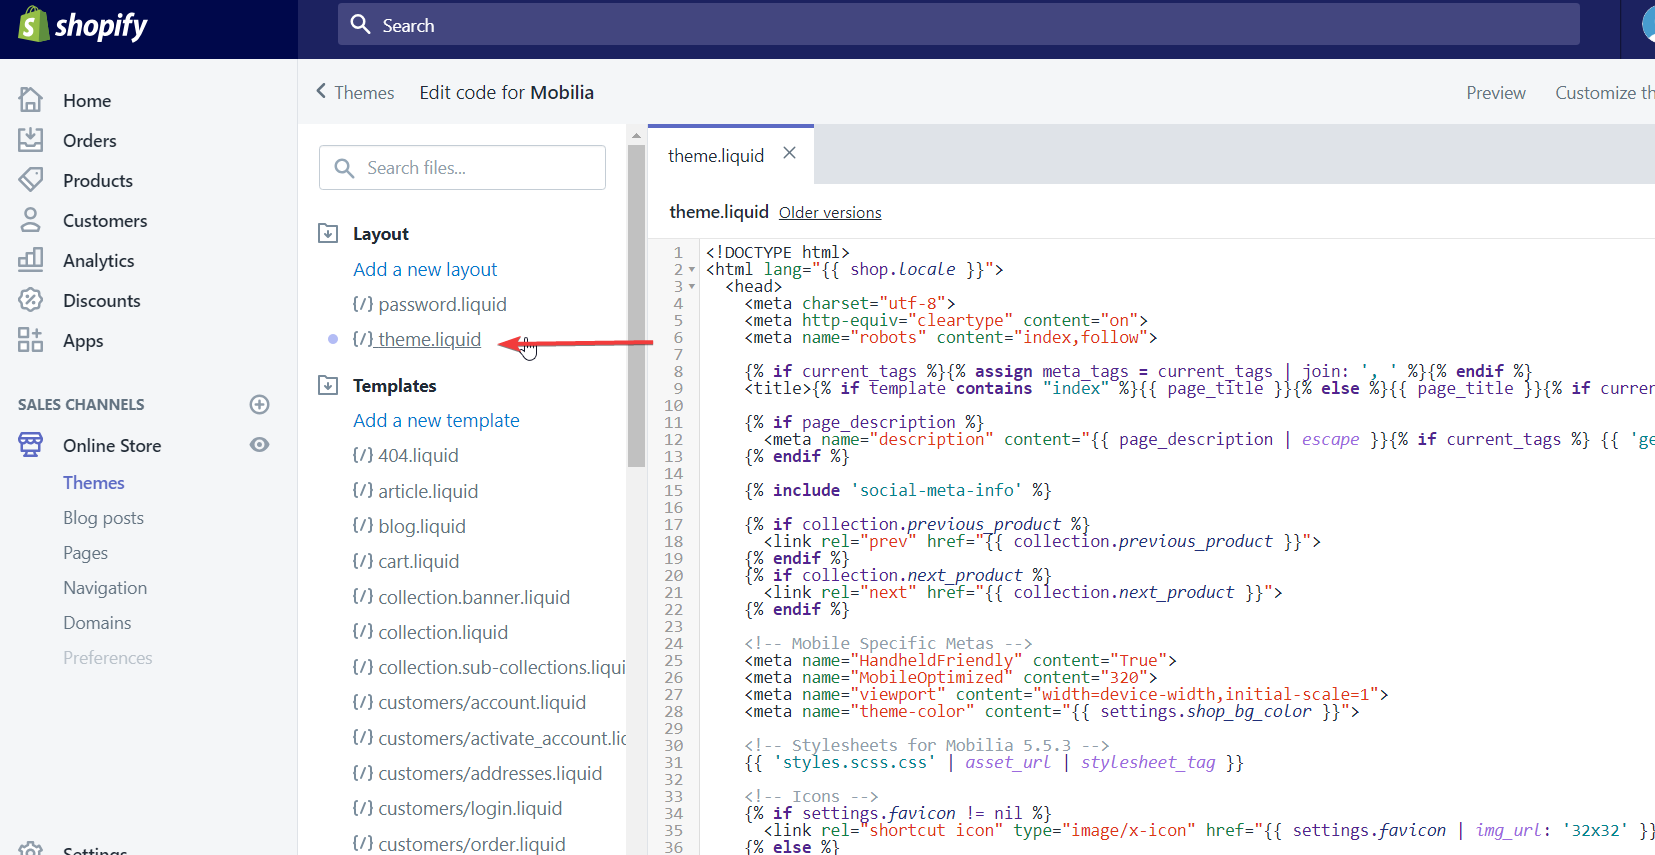Click the Preview link
This screenshot has width=1655, height=855.
[x=1496, y=92]
